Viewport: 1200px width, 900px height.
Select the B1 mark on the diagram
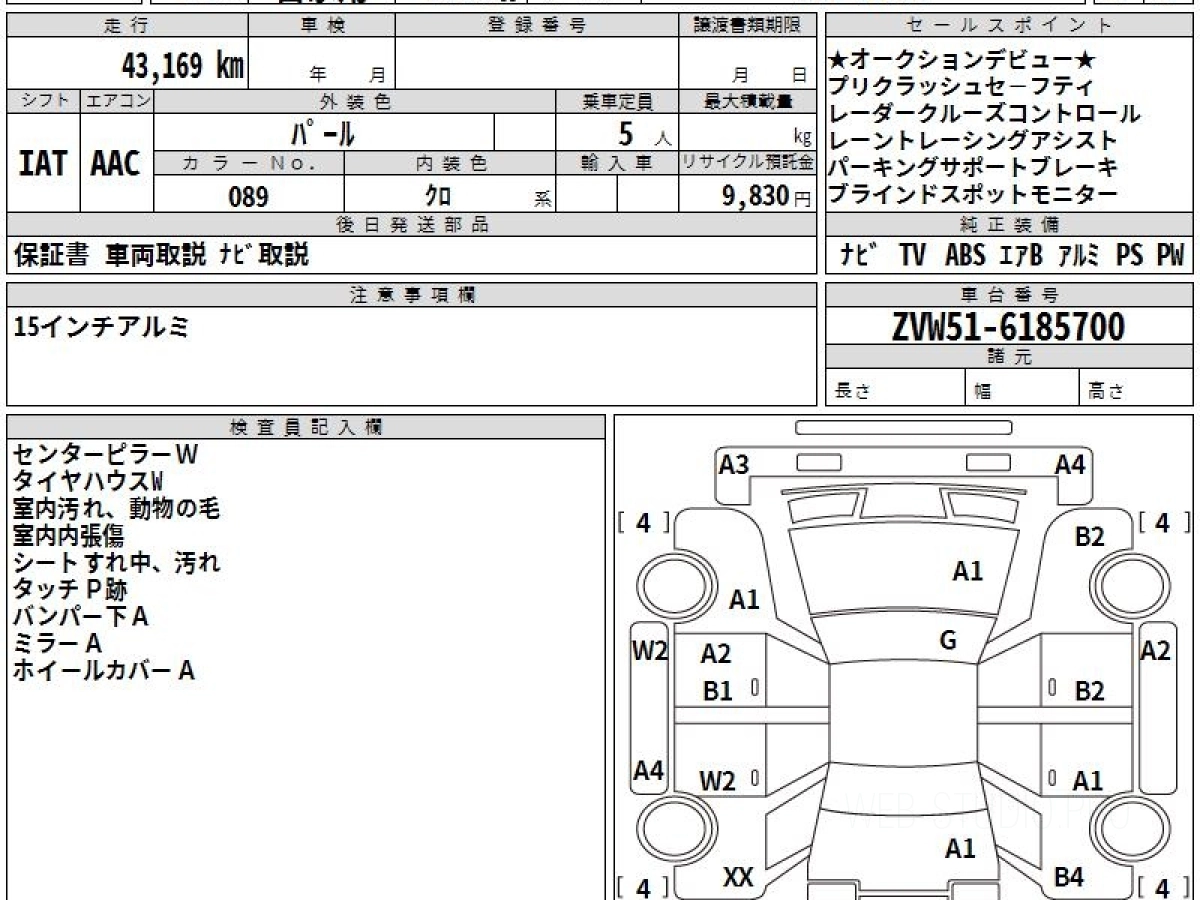tap(717, 691)
